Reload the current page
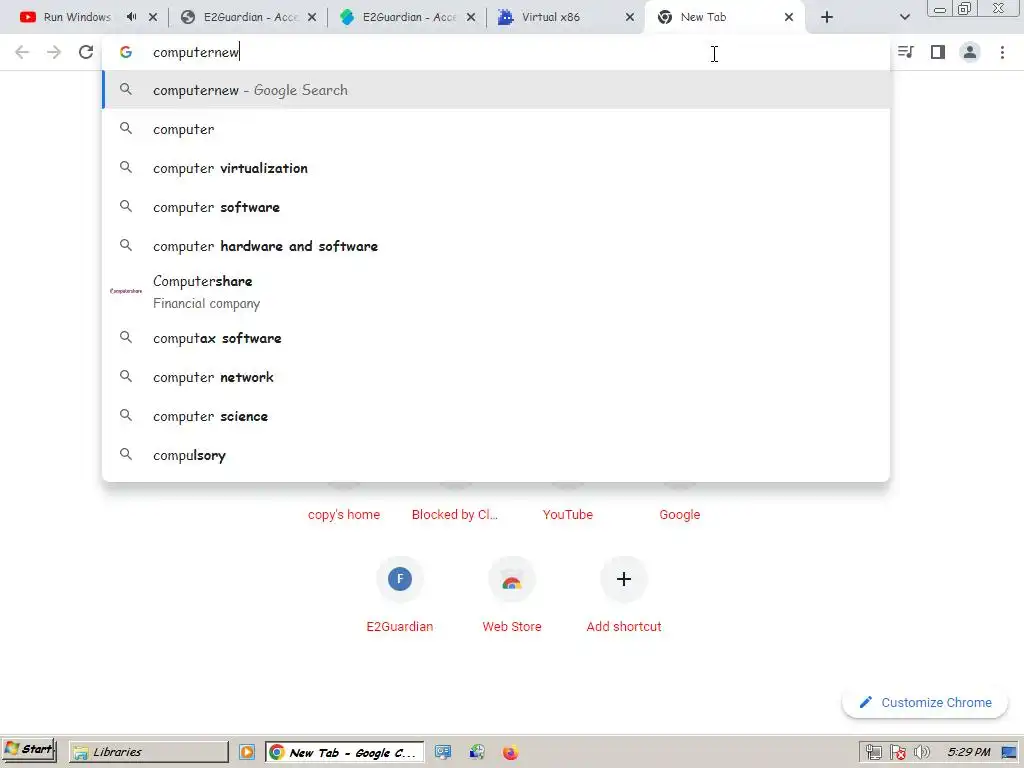This screenshot has height=768, width=1024. coord(86,52)
